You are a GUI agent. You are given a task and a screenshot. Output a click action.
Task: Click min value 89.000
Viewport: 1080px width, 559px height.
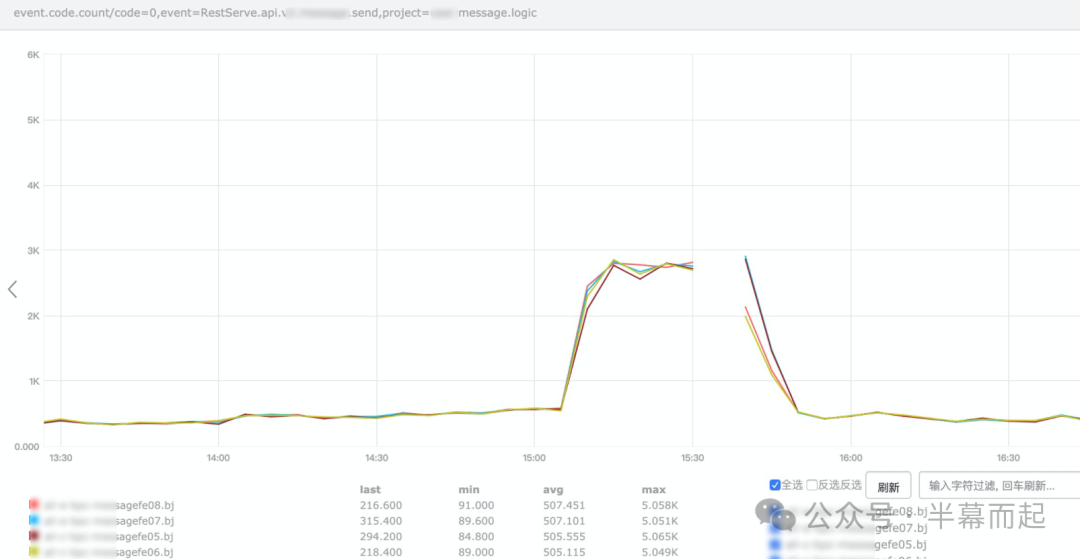pyautogui.click(x=476, y=552)
